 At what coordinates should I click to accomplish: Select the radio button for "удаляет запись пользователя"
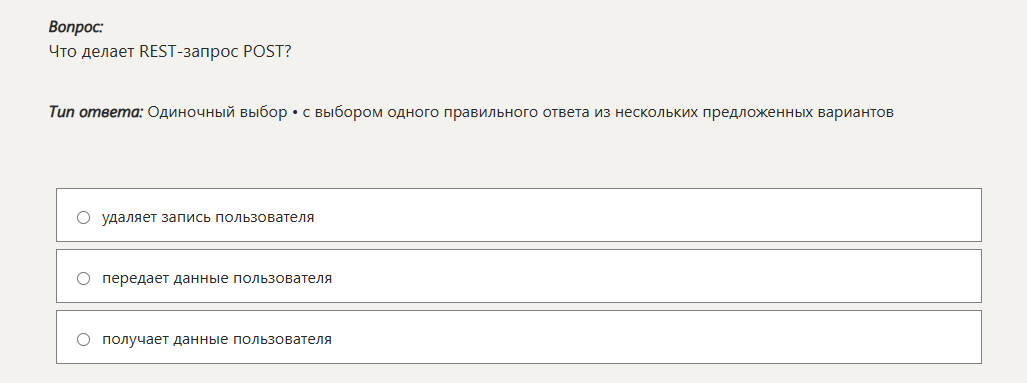[x=83, y=217]
